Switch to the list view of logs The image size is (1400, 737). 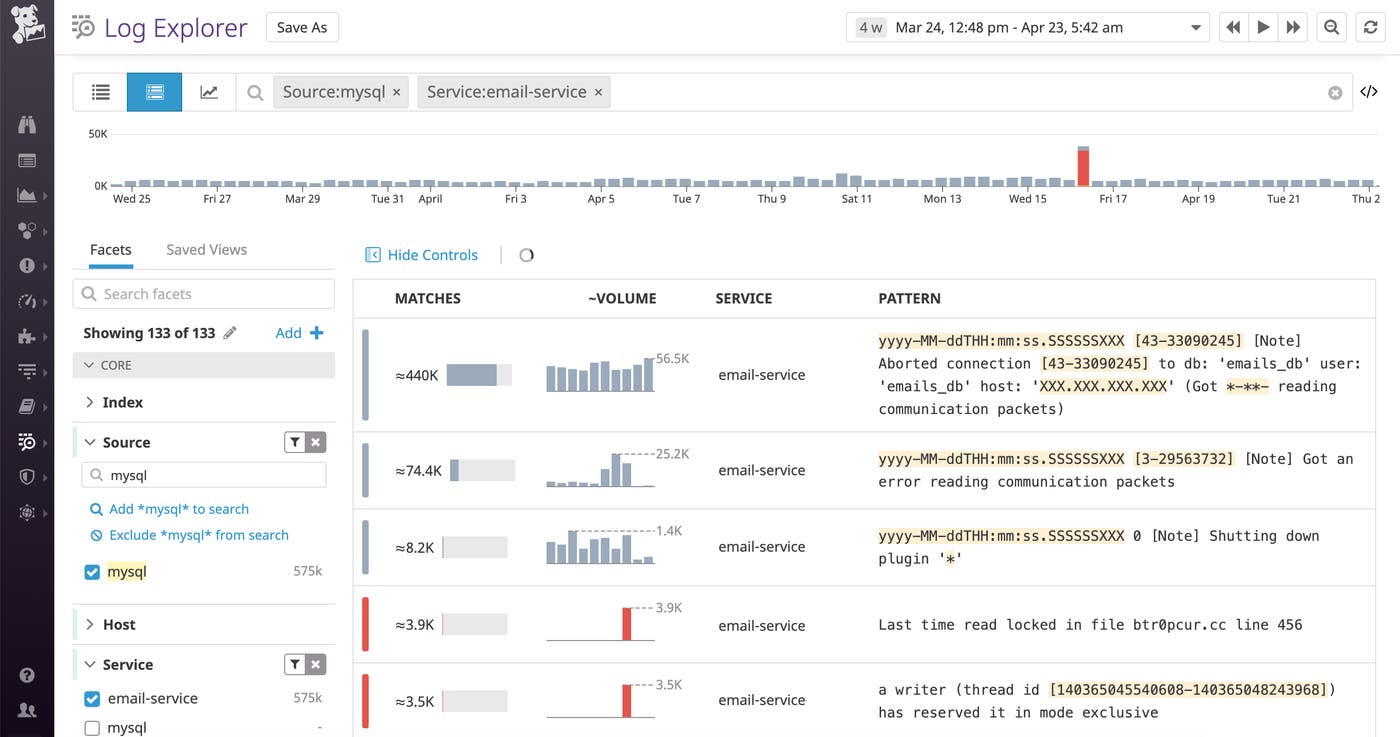pyautogui.click(x=100, y=91)
